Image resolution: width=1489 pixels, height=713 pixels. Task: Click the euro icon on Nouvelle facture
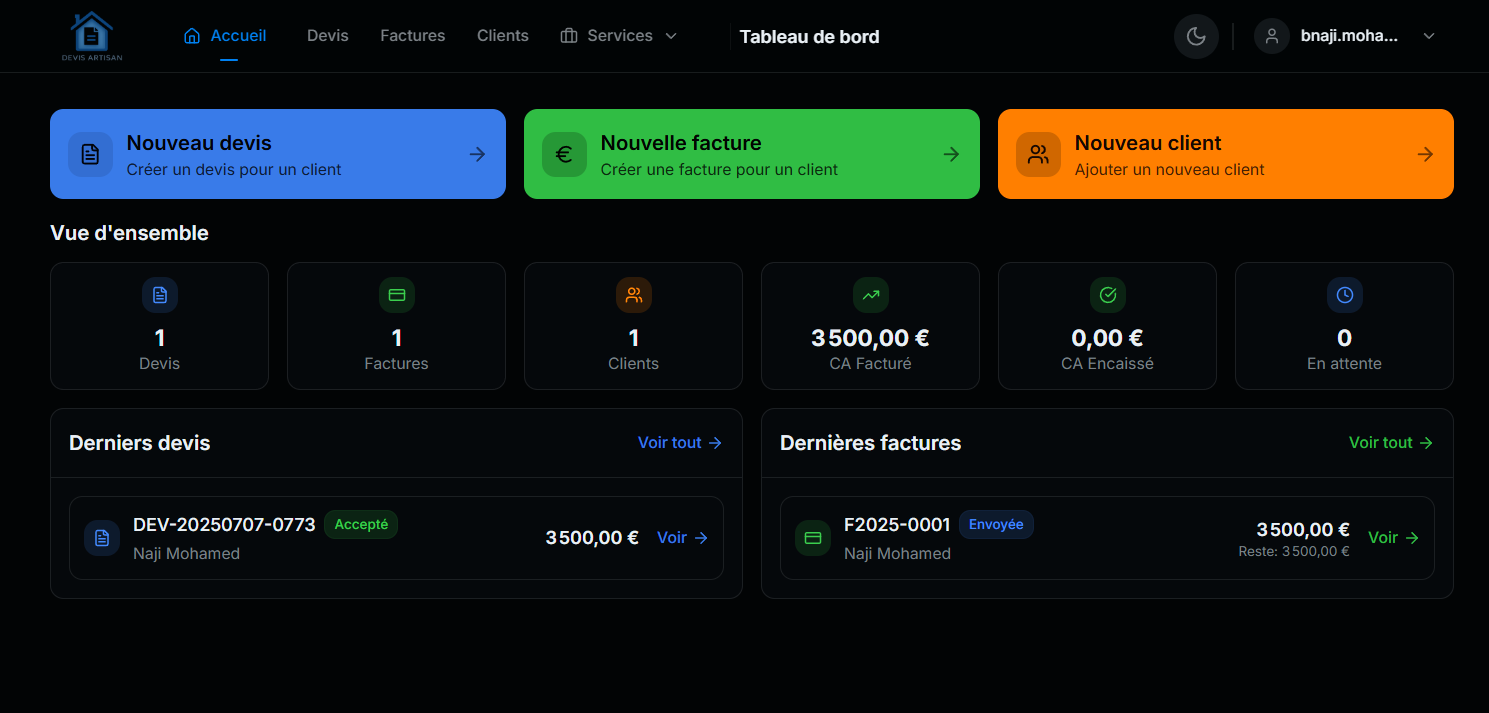(564, 154)
